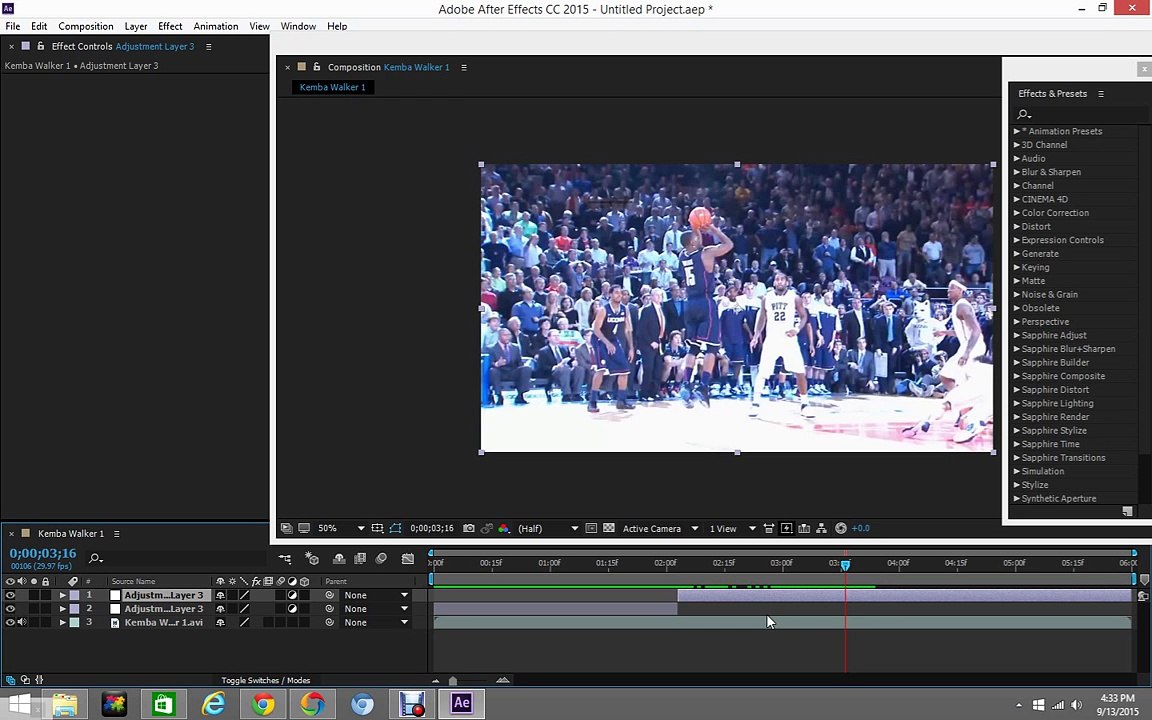This screenshot has height=720, width=1152.
Task: Click the primary viewer monitor icon
Action: click(304, 528)
